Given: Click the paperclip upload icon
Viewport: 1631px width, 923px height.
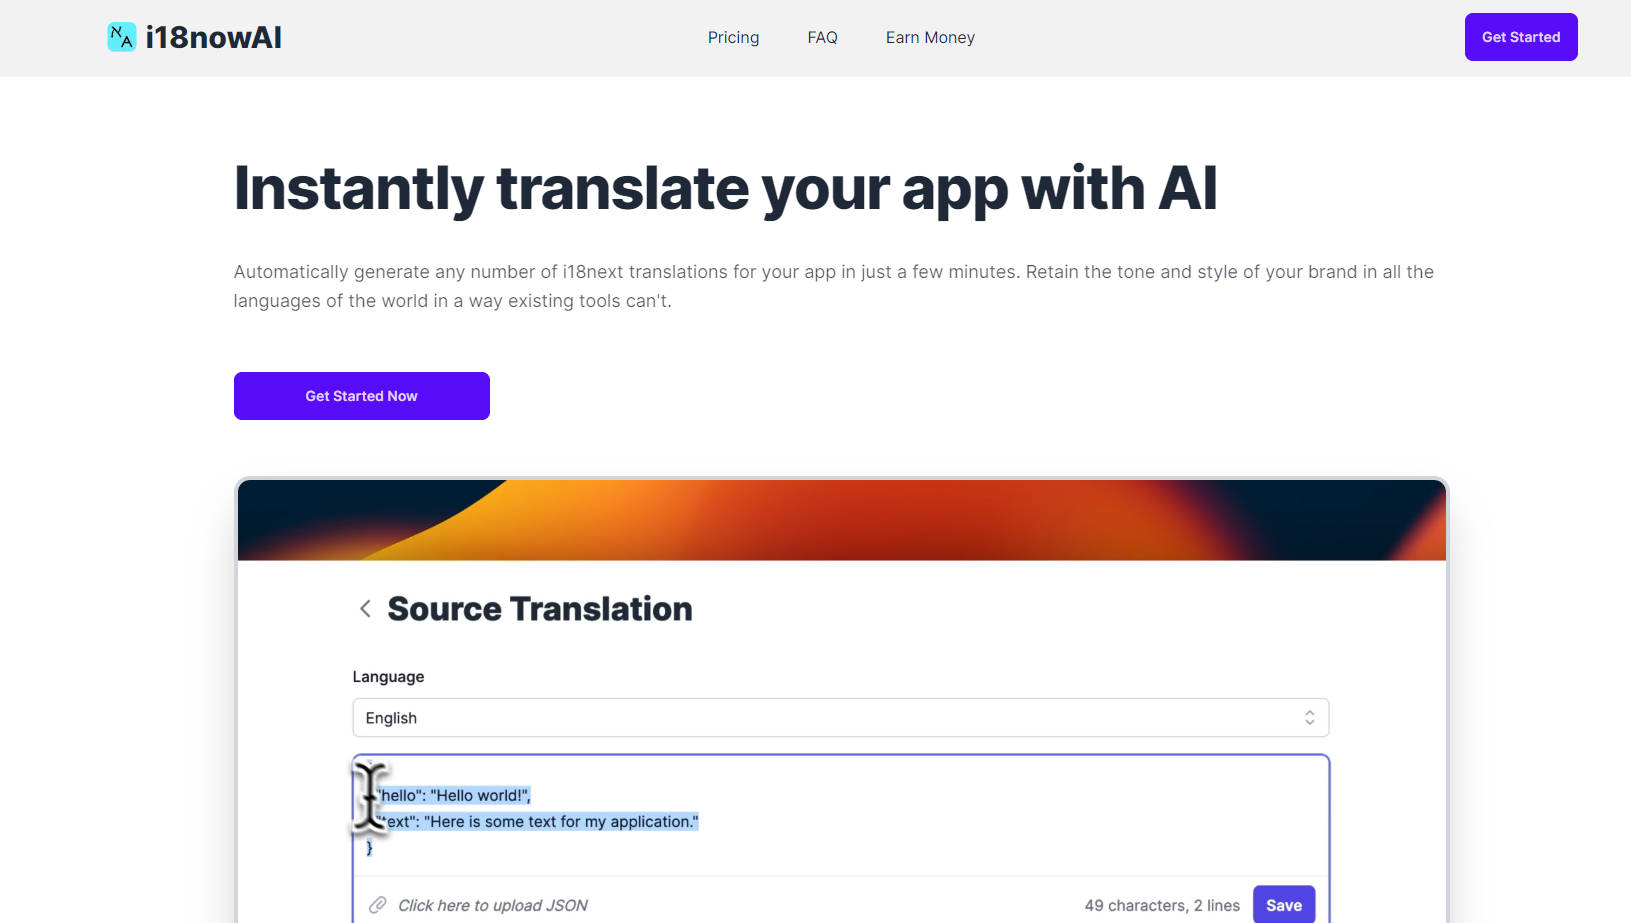Looking at the screenshot, I should click(377, 905).
